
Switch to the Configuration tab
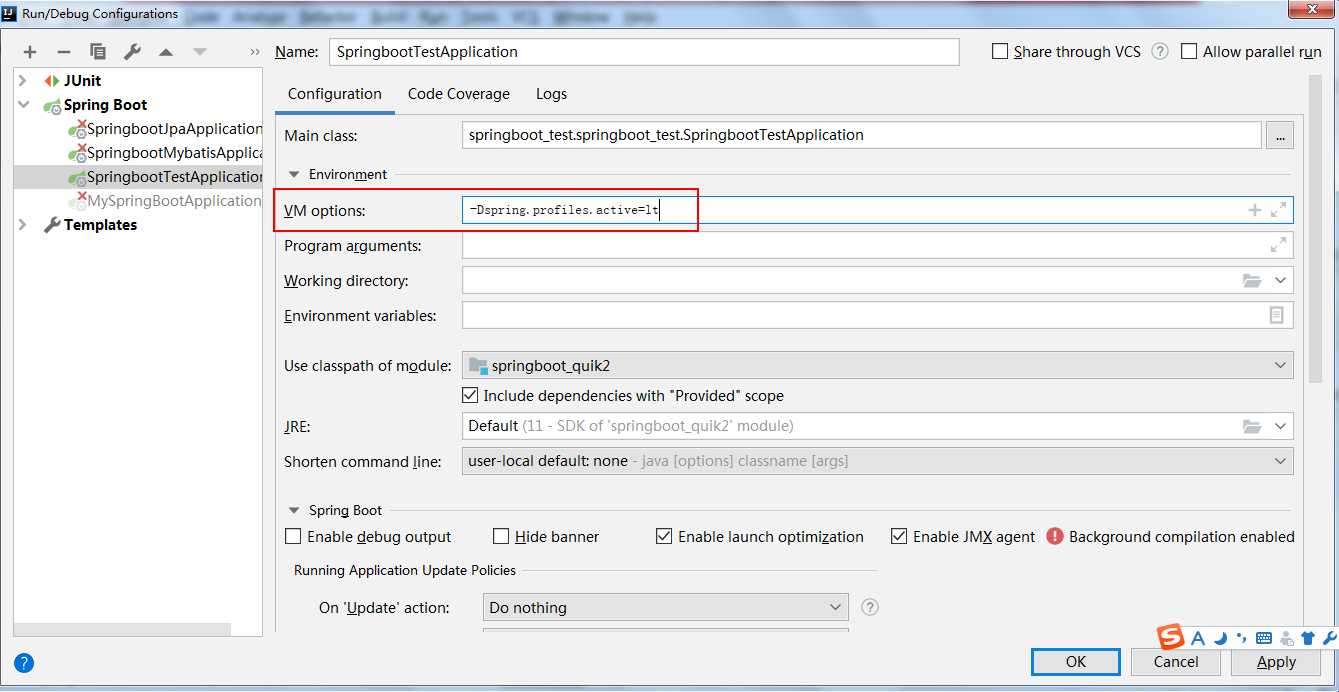point(335,94)
